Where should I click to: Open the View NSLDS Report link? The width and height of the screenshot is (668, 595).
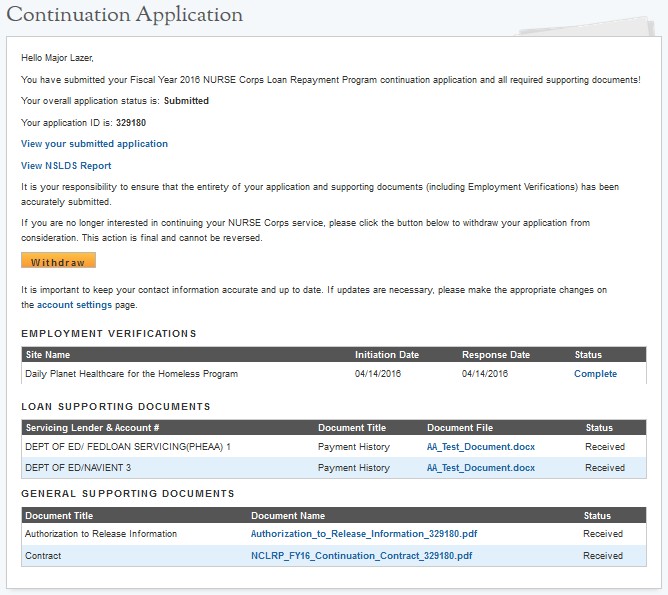coord(66,166)
